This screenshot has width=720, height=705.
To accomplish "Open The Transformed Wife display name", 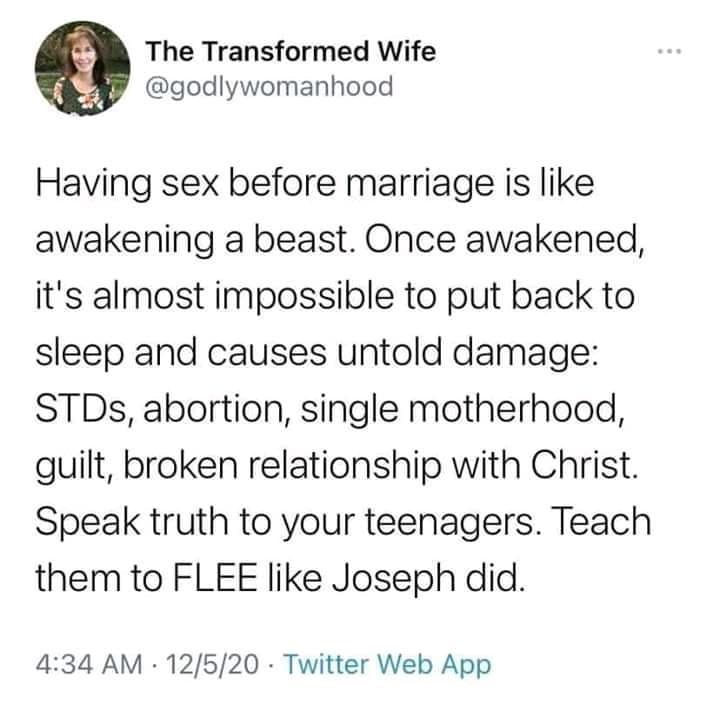I will [x=291, y=51].
